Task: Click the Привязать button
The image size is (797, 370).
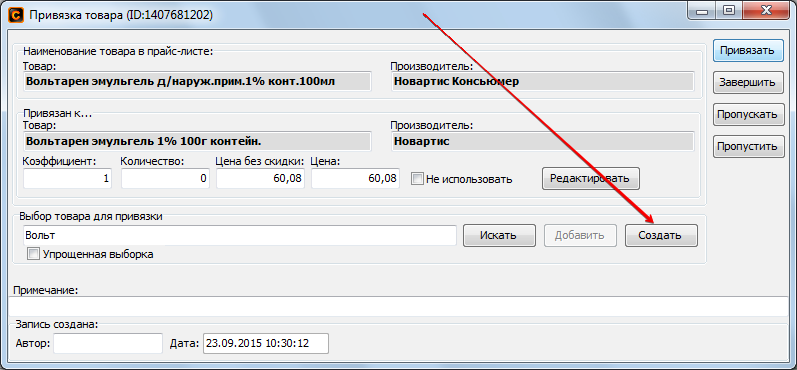Action: tap(747, 50)
